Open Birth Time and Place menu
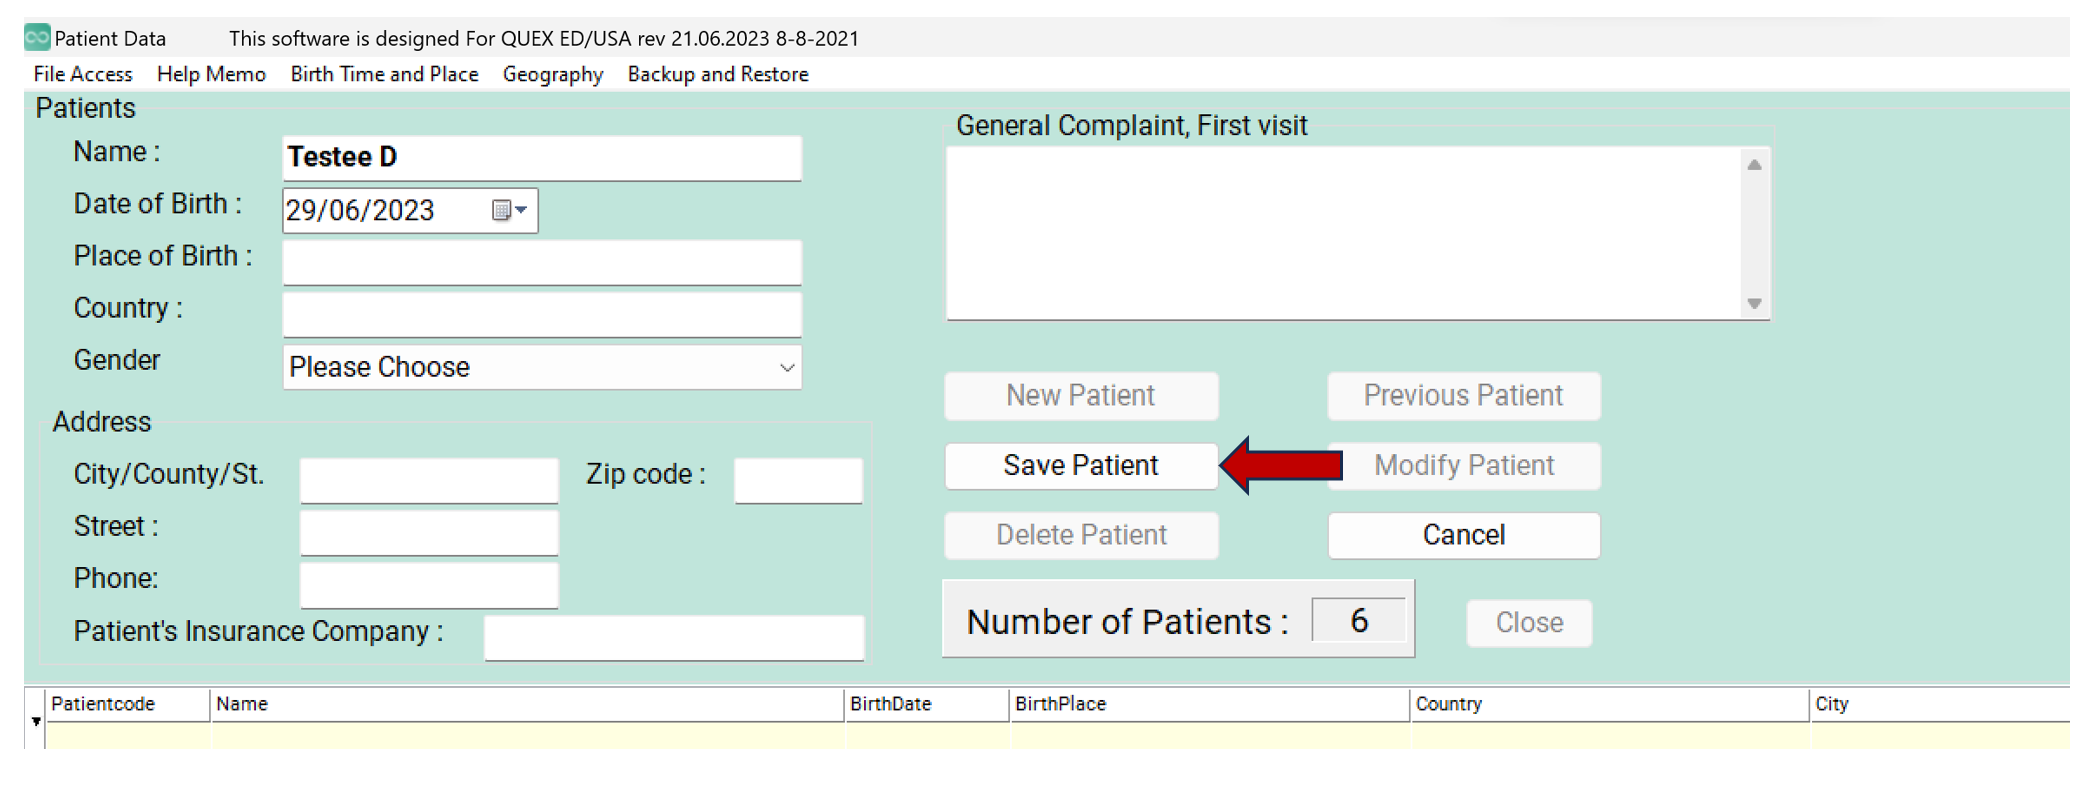 click(384, 74)
